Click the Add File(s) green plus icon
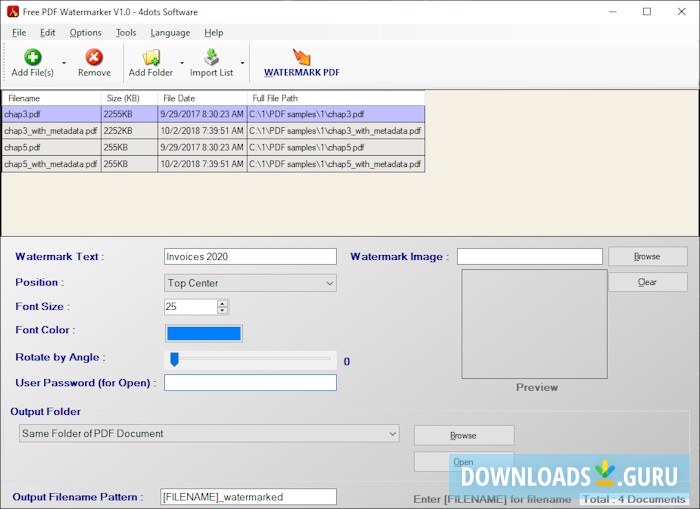 click(33, 57)
